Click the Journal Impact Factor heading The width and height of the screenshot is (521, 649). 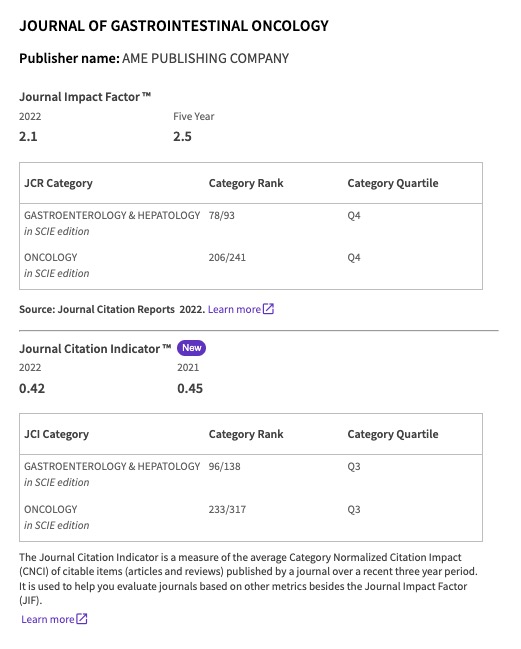(85, 97)
